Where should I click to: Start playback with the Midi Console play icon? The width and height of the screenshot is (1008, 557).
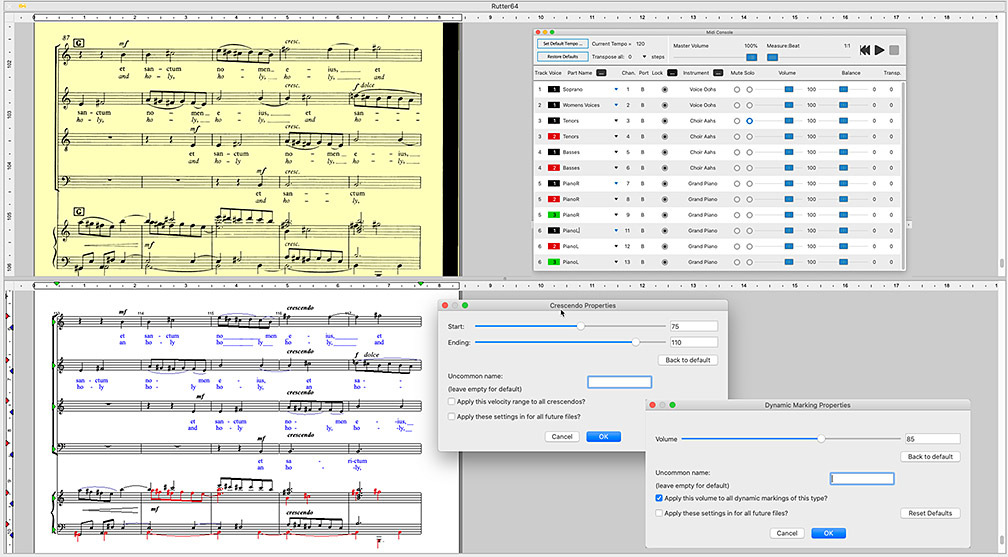[x=879, y=50]
